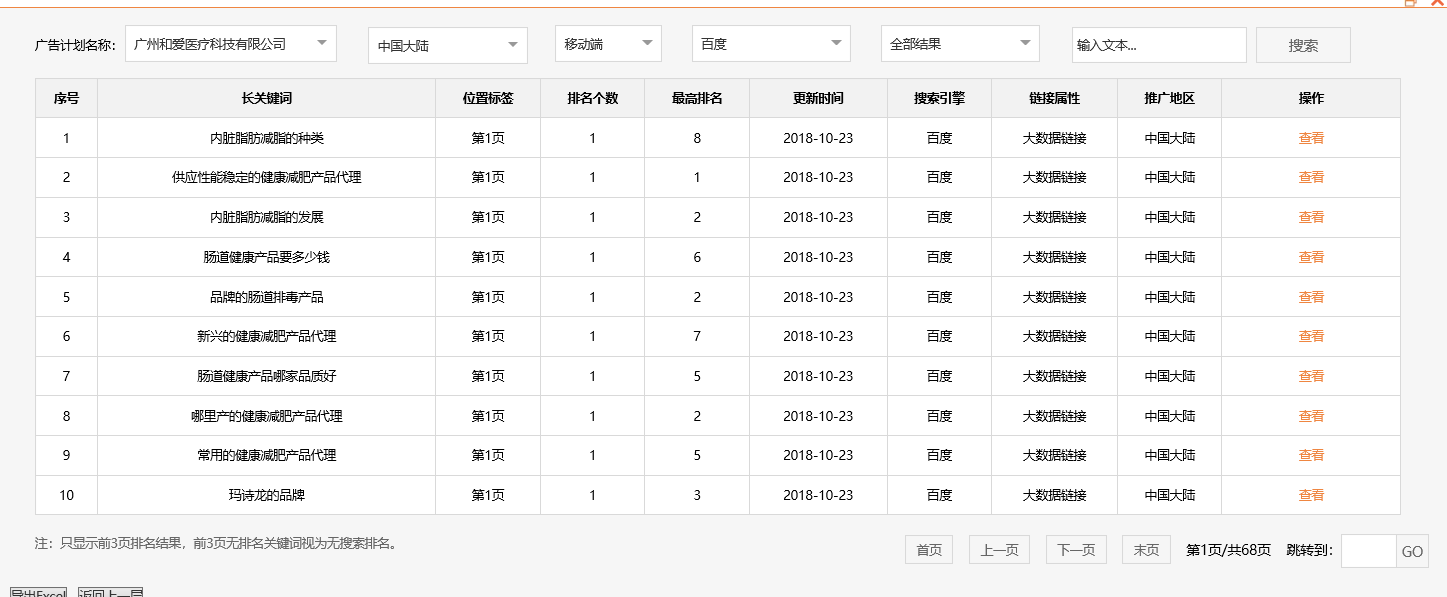
Task: Click the 导出Excel export button
Action: pos(37,593)
